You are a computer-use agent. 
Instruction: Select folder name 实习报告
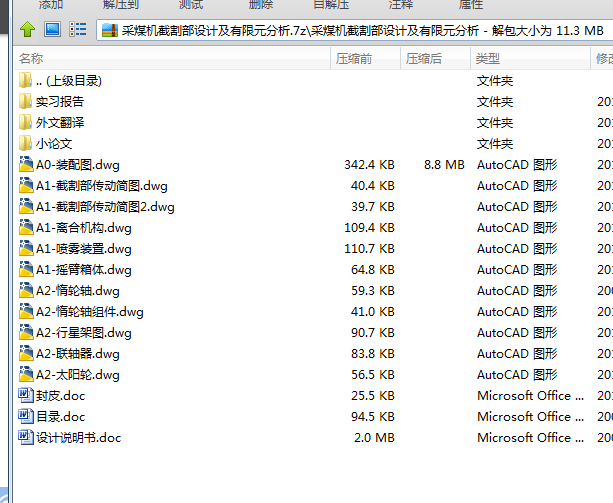[x=60, y=102]
